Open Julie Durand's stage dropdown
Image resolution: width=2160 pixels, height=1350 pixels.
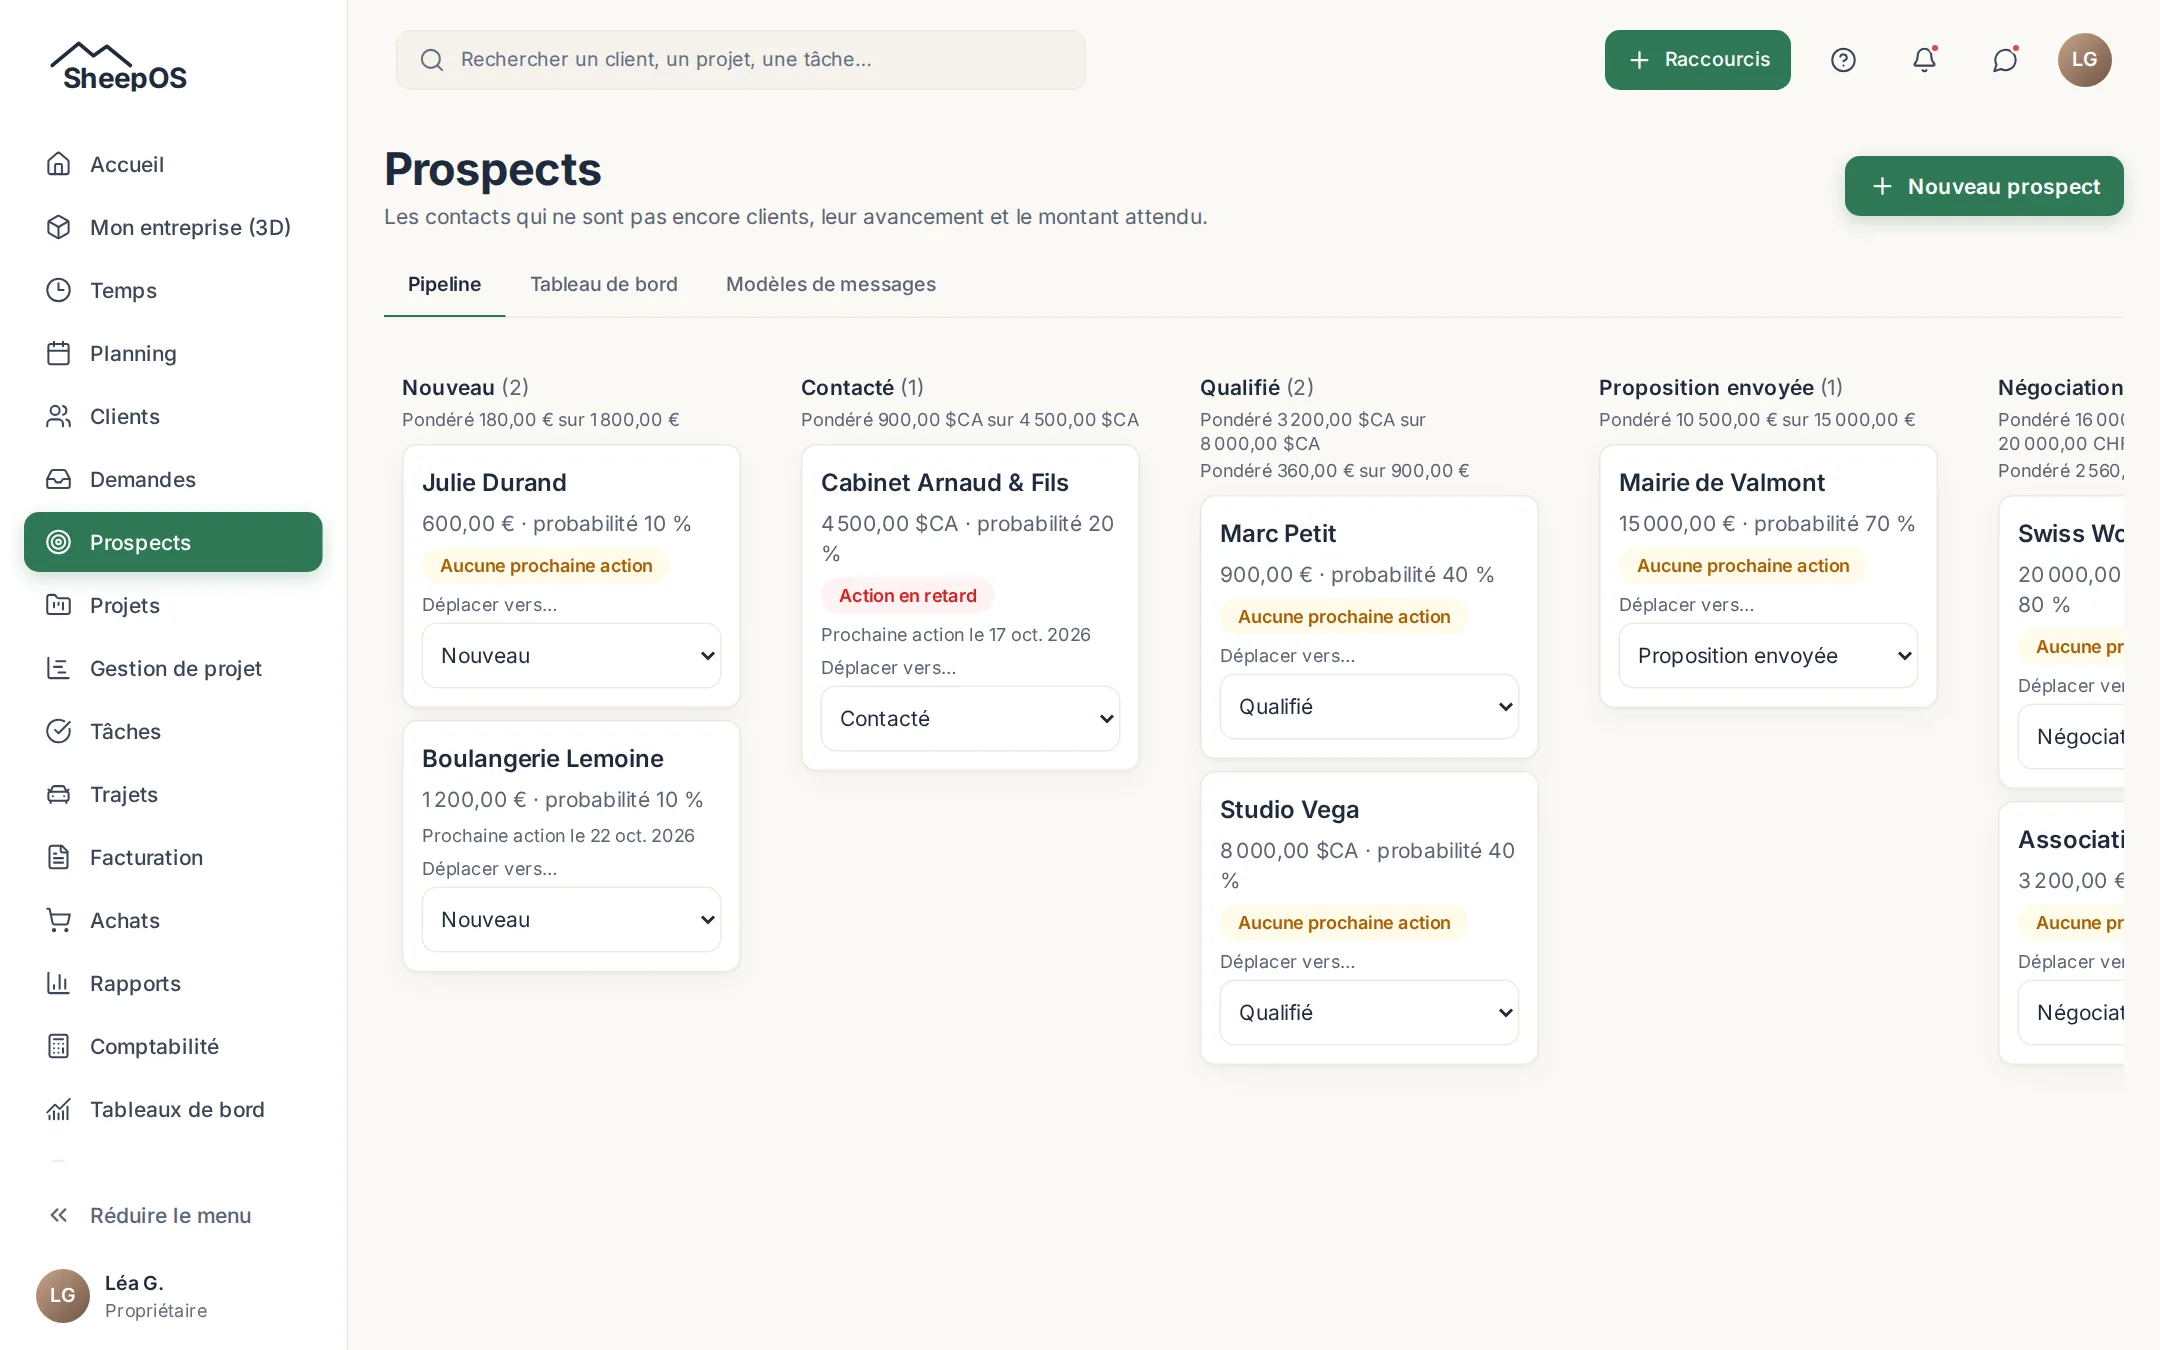click(571, 655)
